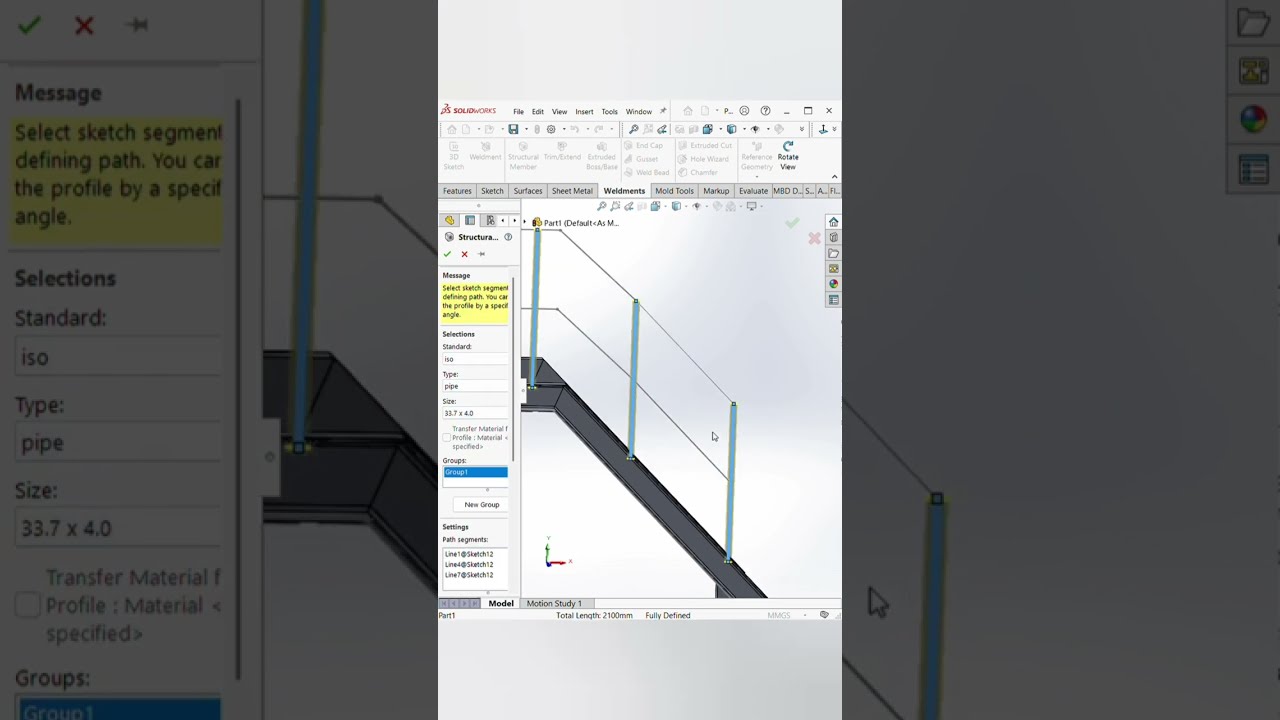Open the Options gear in the top toolbar
This screenshot has width=1280, height=720.
[x=551, y=129]
